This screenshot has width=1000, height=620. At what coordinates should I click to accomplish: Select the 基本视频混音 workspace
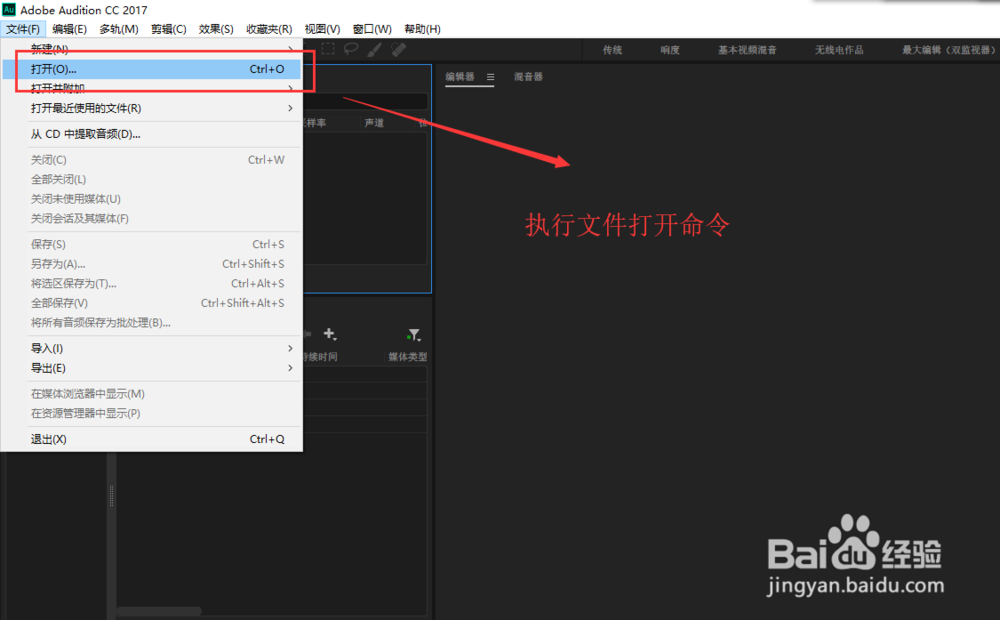point(747,50)
